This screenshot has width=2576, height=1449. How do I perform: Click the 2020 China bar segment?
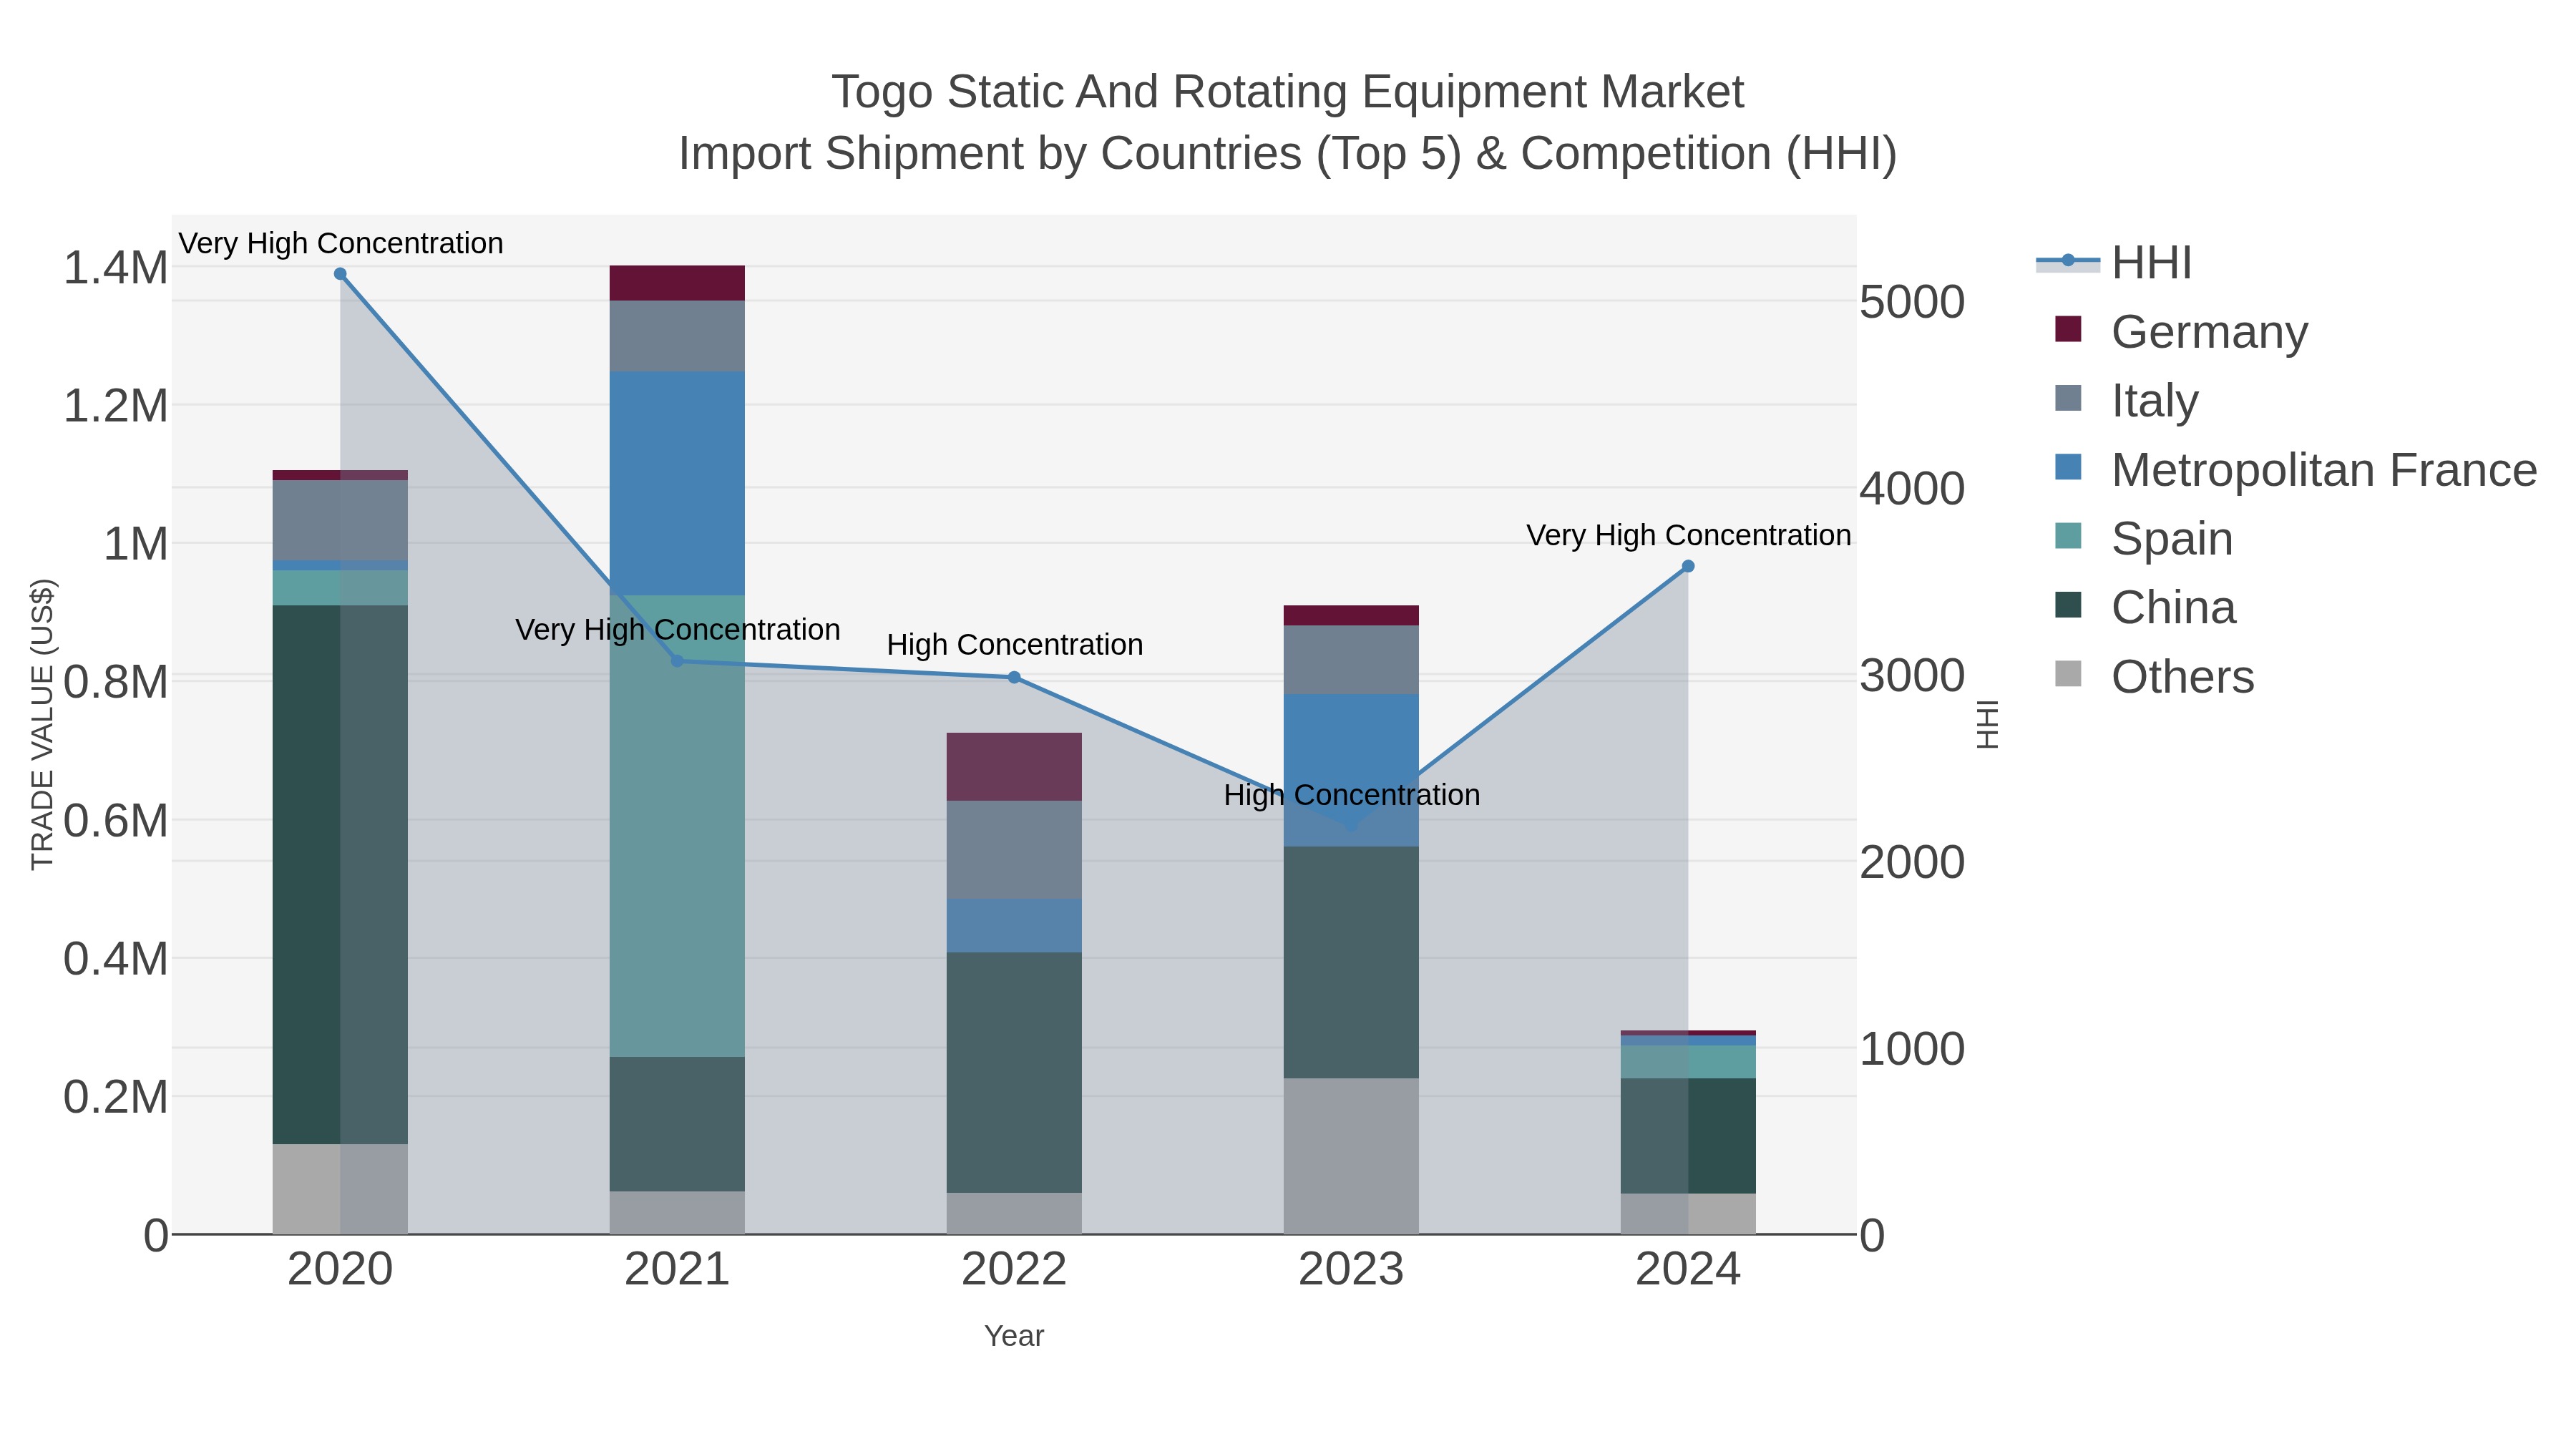click(340, 875)
